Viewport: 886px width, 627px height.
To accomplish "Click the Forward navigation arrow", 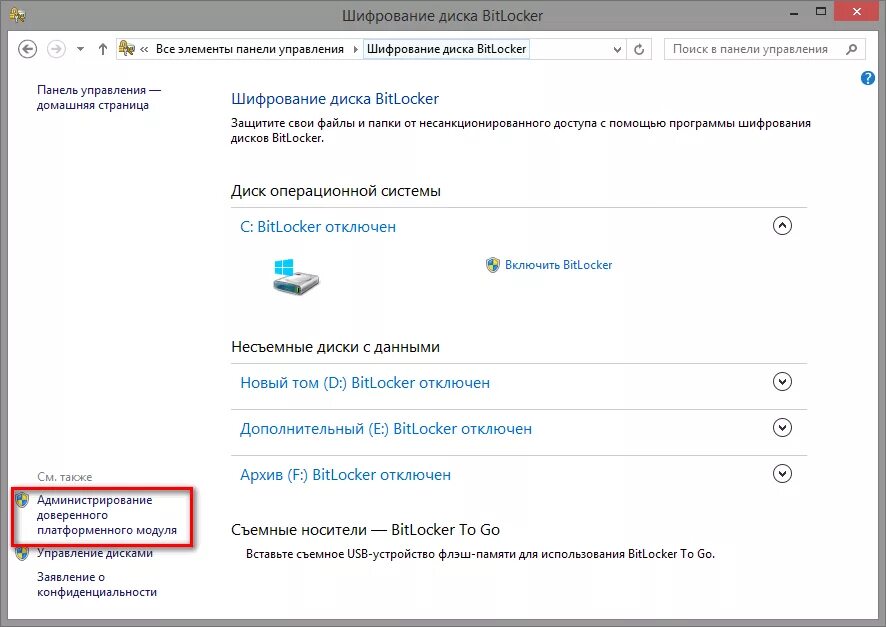I will [55, 49].
